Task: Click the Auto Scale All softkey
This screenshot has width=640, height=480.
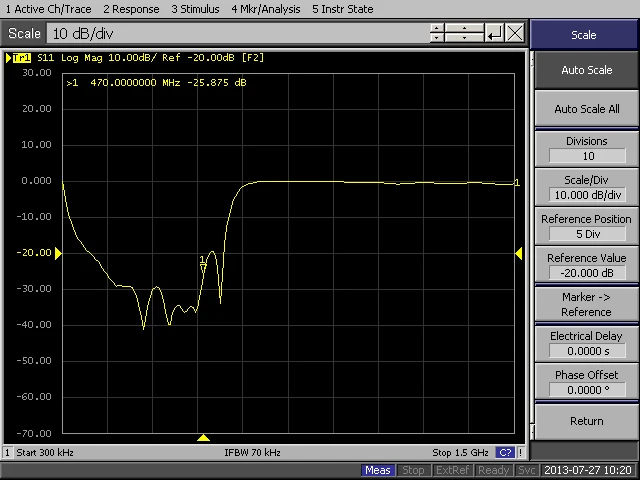Action: 586,109
